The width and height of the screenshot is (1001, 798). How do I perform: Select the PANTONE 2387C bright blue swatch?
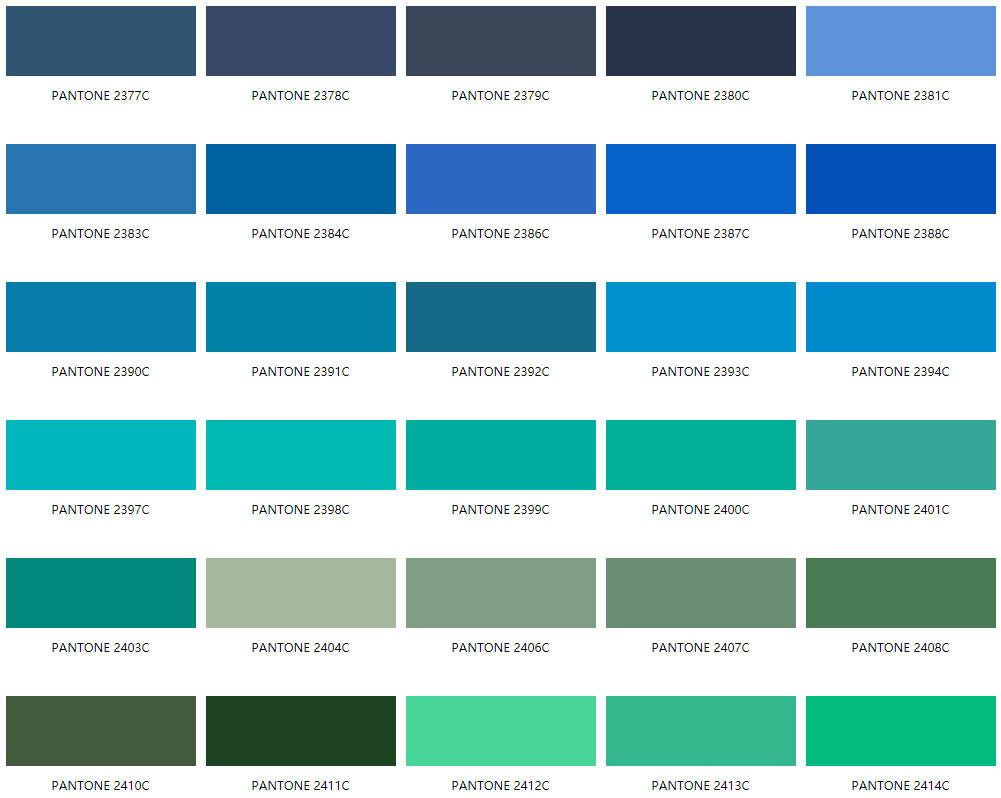[x=700, y=179]
